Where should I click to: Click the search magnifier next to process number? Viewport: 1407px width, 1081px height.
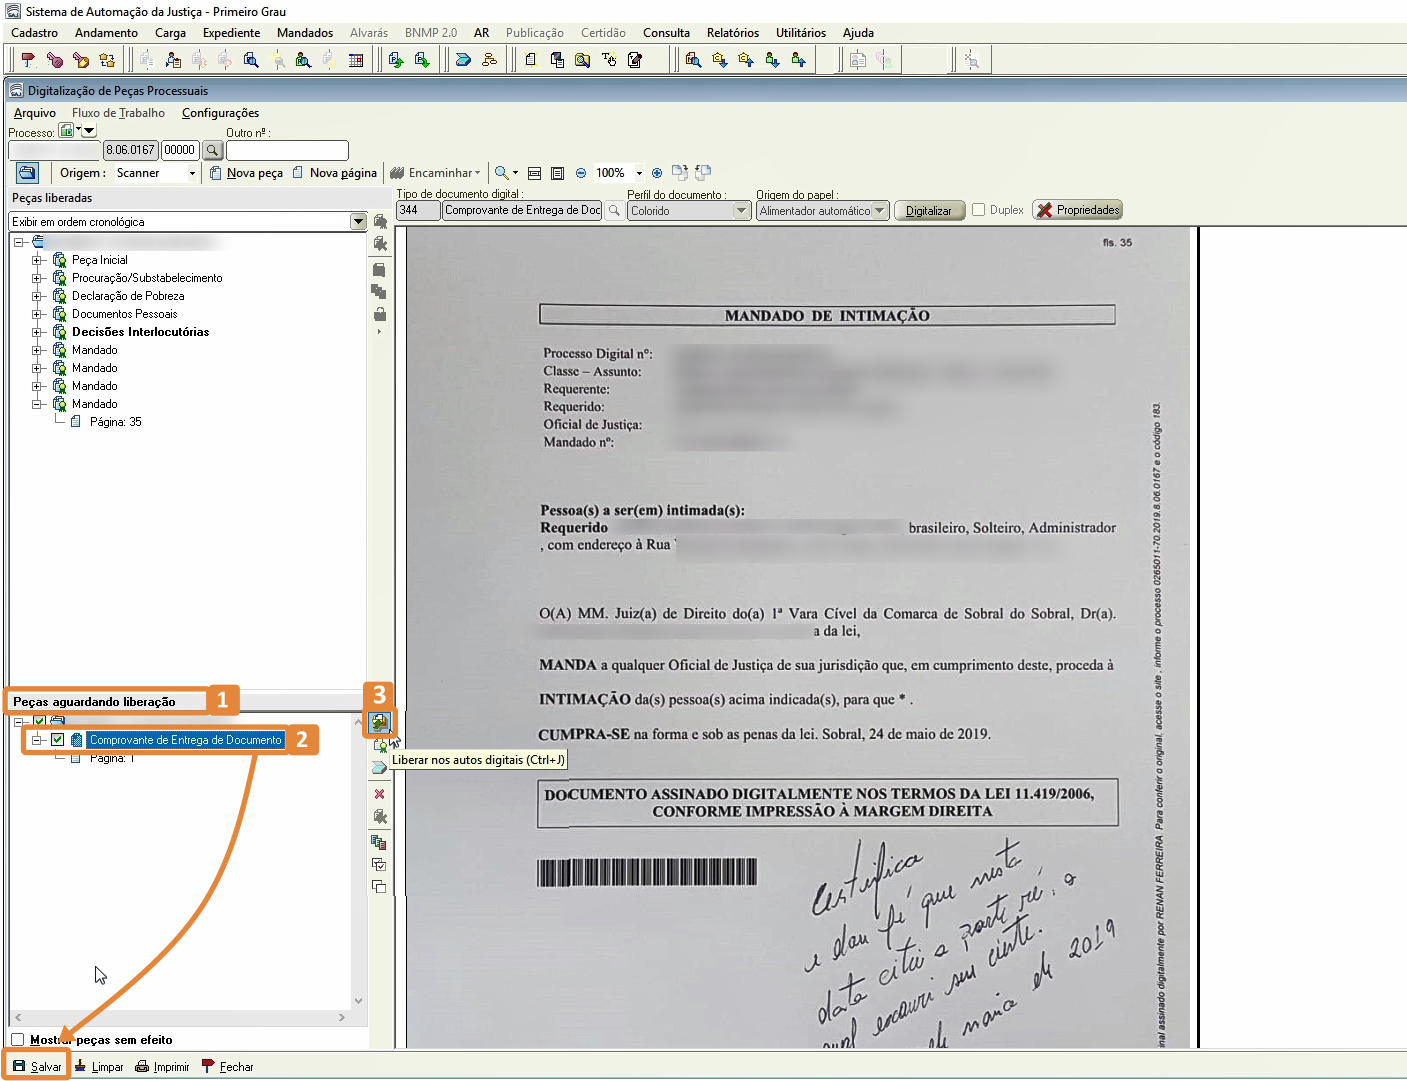point(213,150)
